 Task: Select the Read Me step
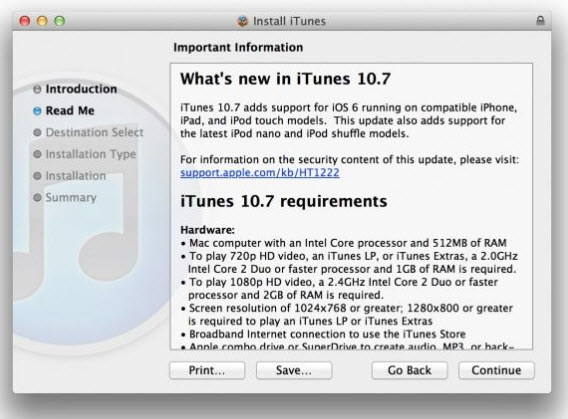coord(70,110)
